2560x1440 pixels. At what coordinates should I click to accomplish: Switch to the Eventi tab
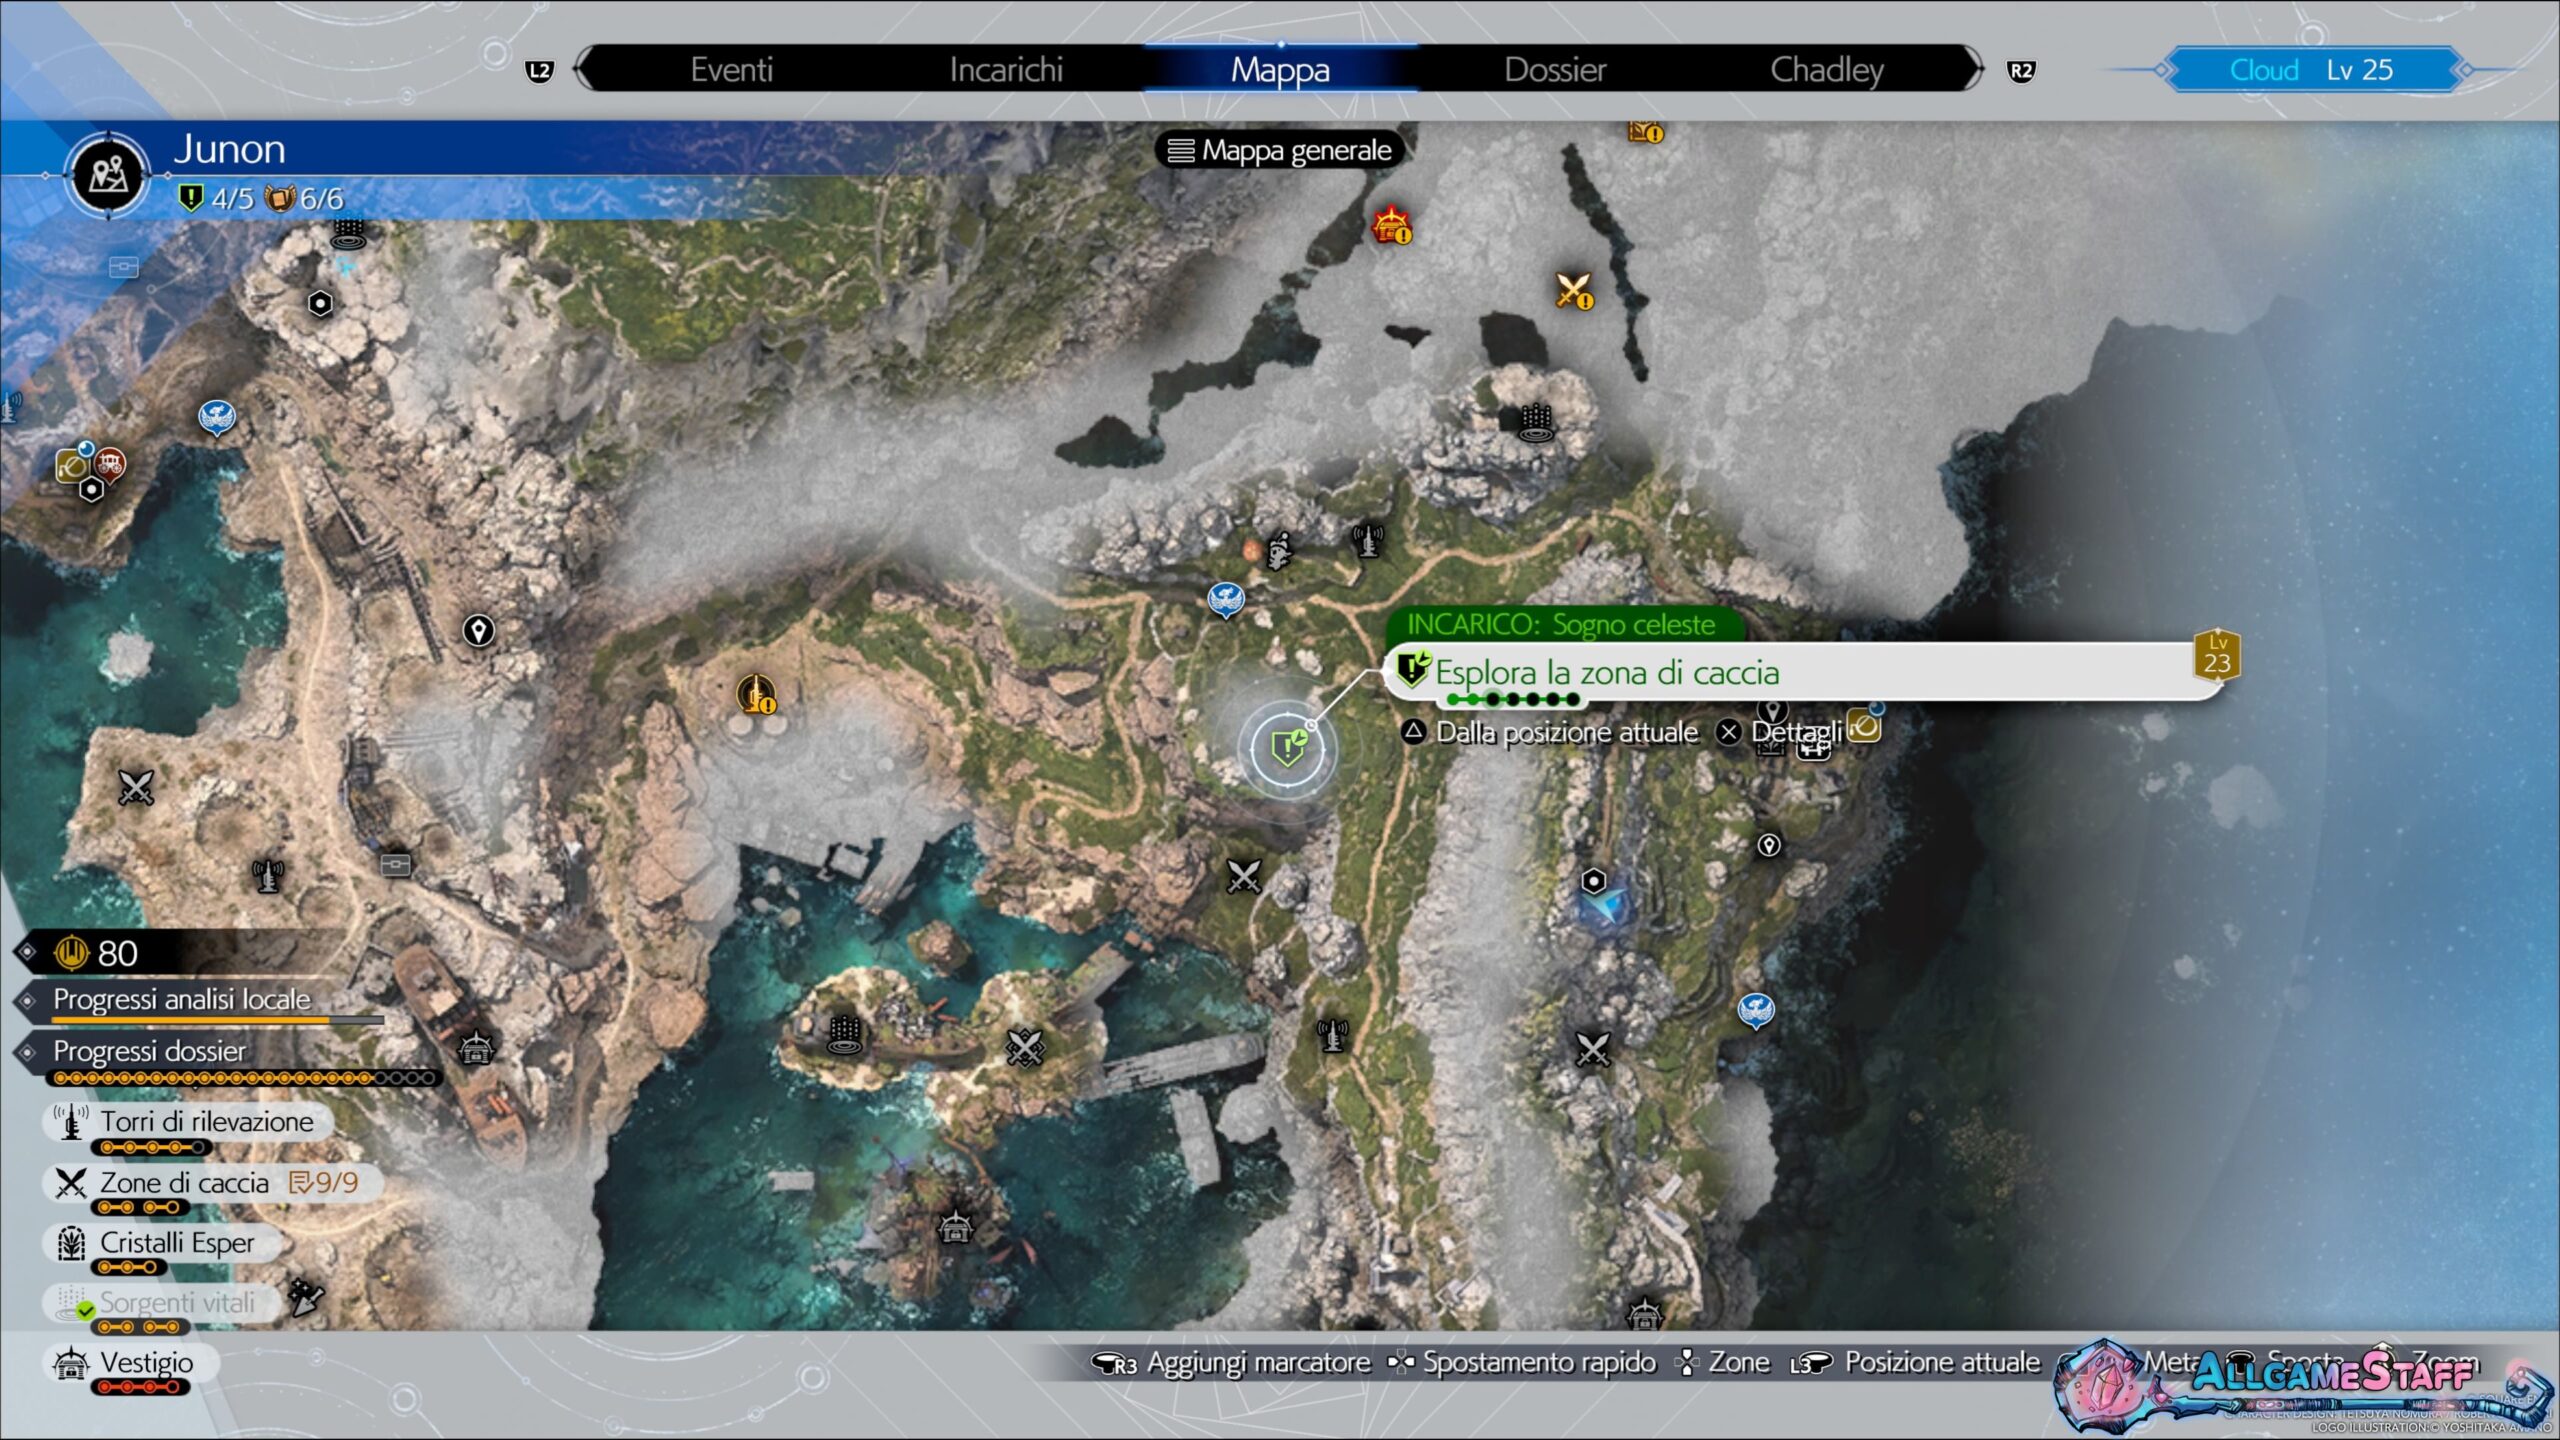[x=731, y=70]
